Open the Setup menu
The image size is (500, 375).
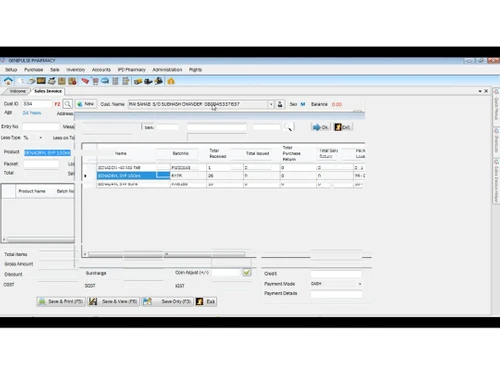coord(11,70)
